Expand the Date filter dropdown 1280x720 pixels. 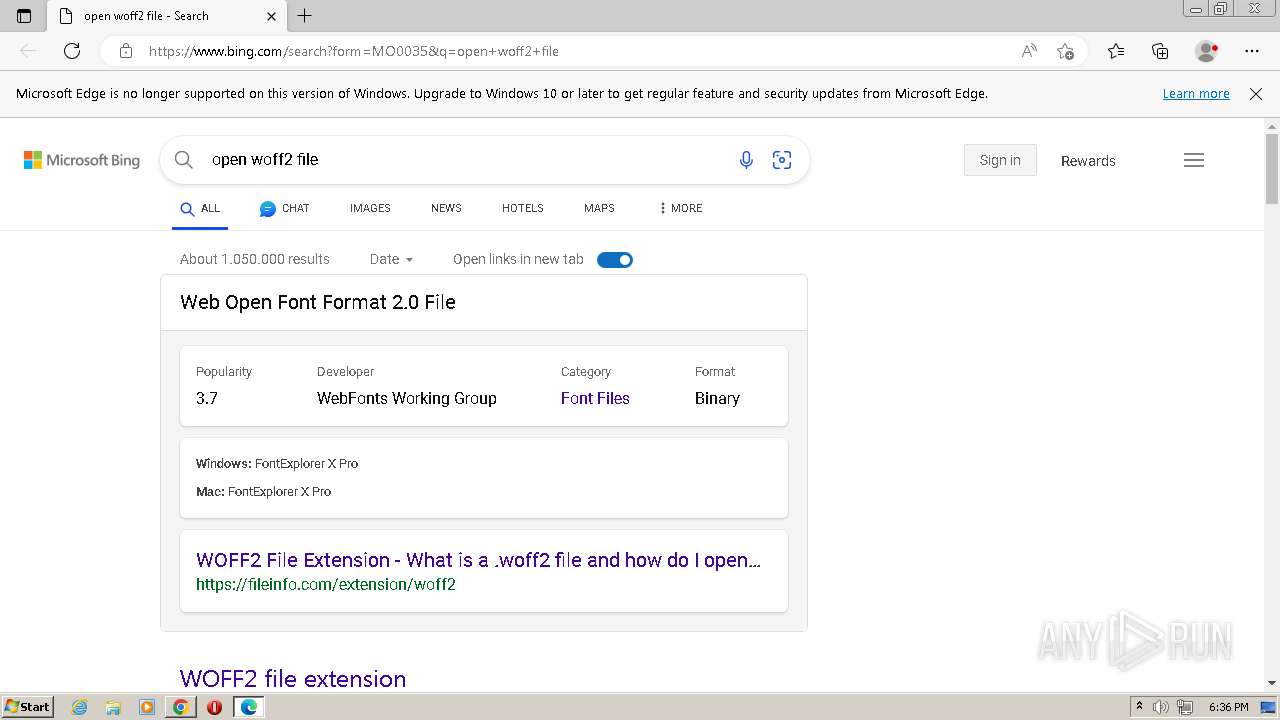click(x=391, y=259)
